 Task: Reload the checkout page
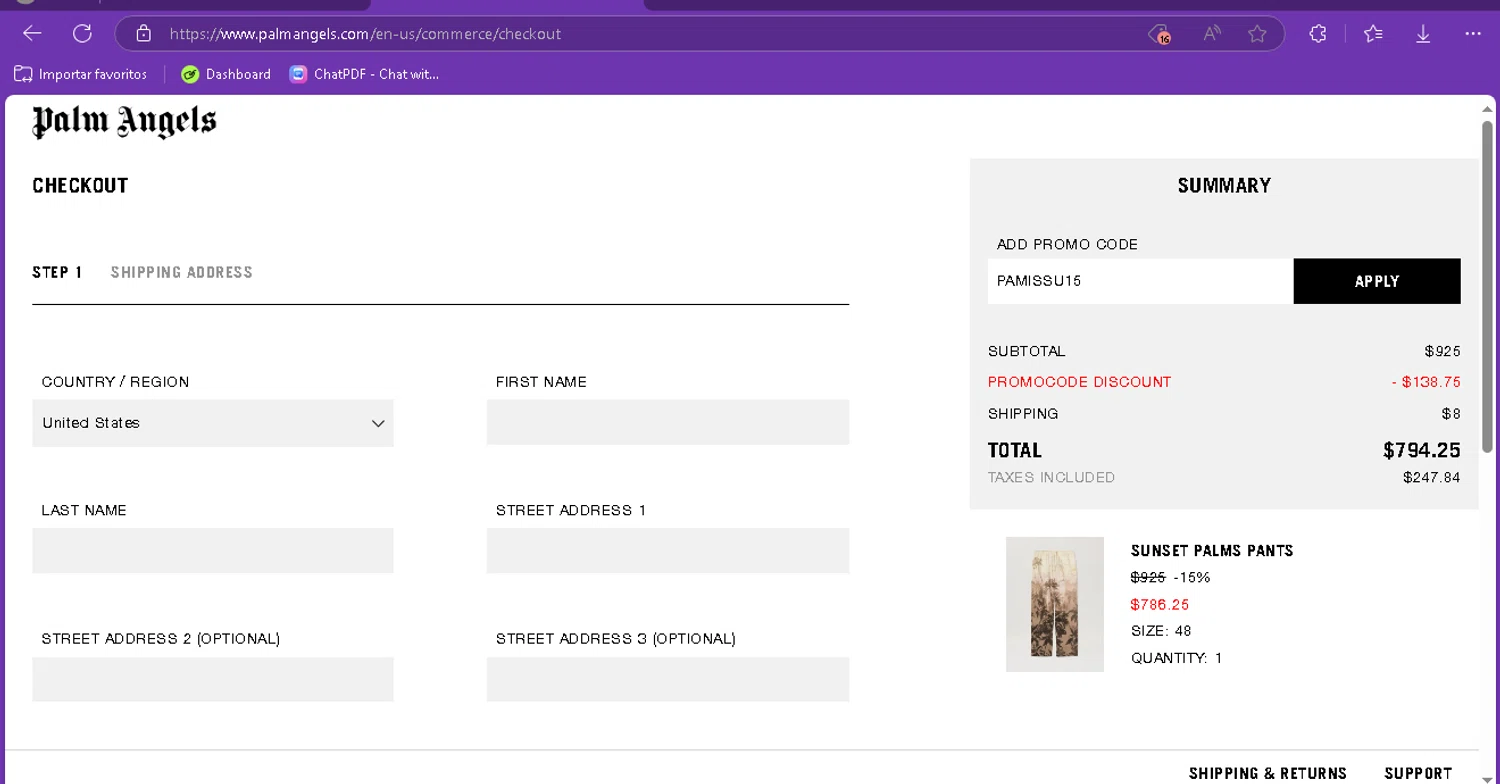tap(82, 34)
